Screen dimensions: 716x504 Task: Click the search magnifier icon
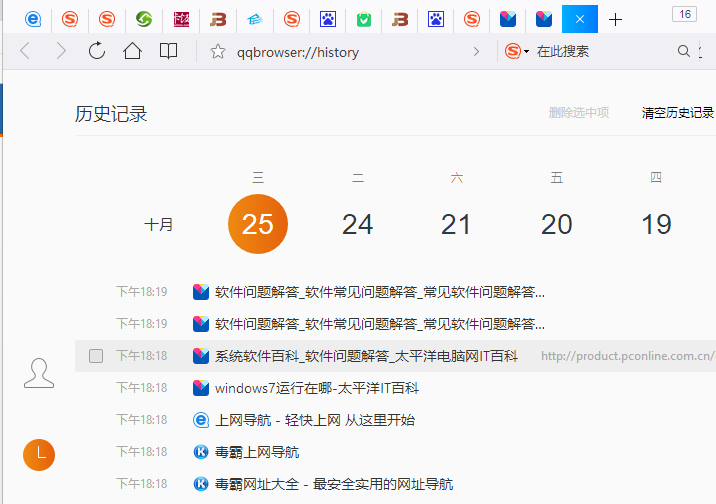click(x=684, y=51)
